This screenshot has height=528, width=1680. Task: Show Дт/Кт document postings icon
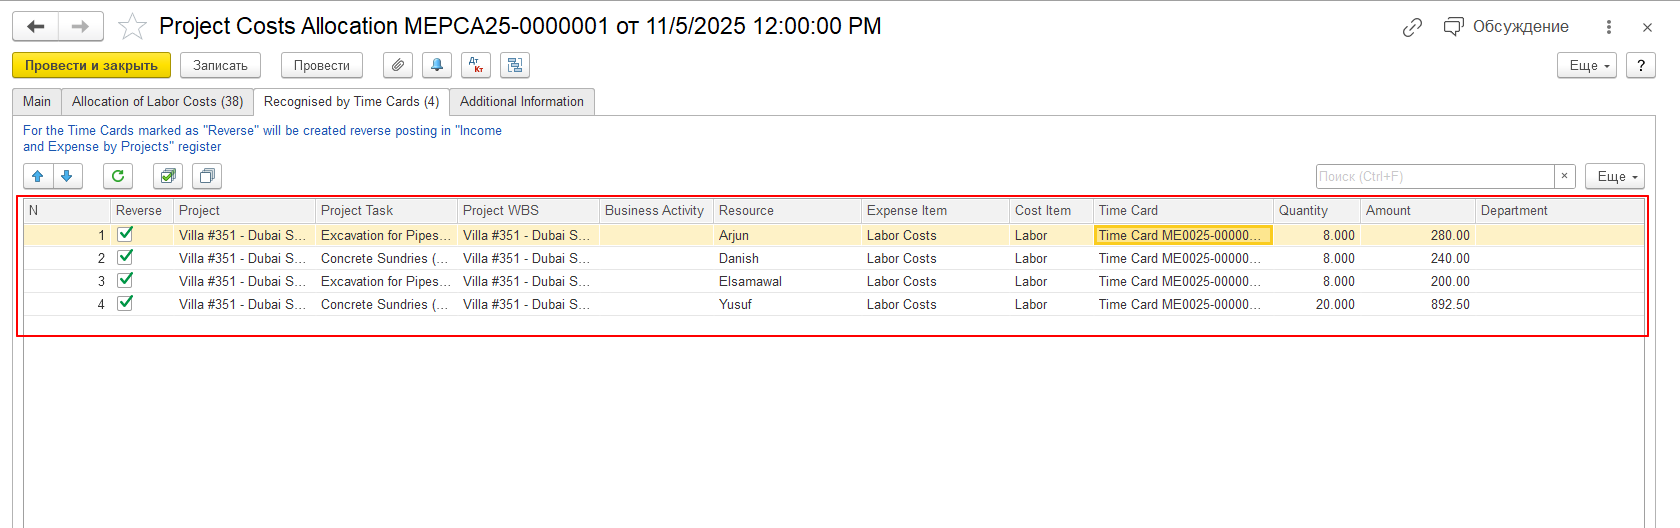476,65
